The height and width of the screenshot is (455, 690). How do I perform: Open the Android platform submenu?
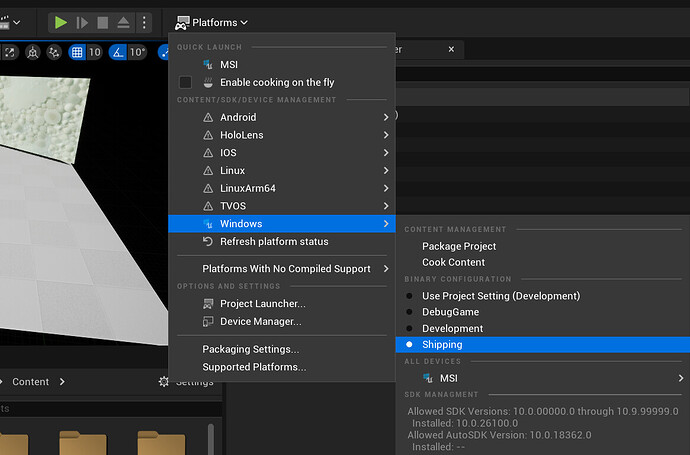[282, 117]
